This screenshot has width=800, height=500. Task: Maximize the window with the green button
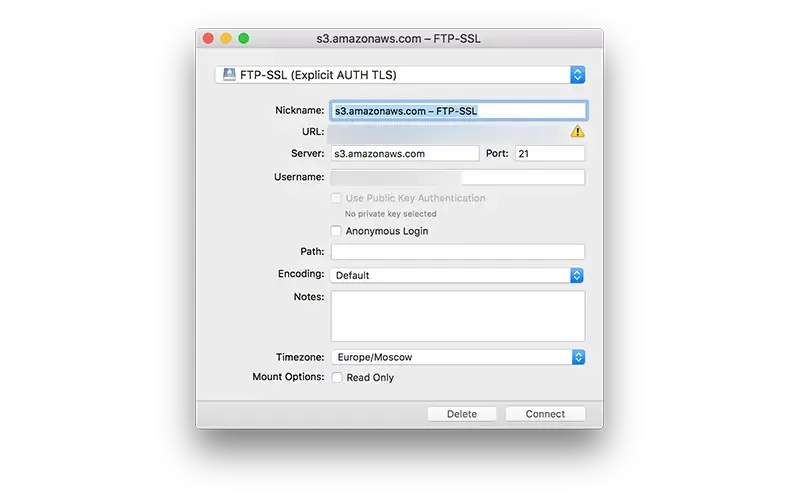tap(244, 38)
